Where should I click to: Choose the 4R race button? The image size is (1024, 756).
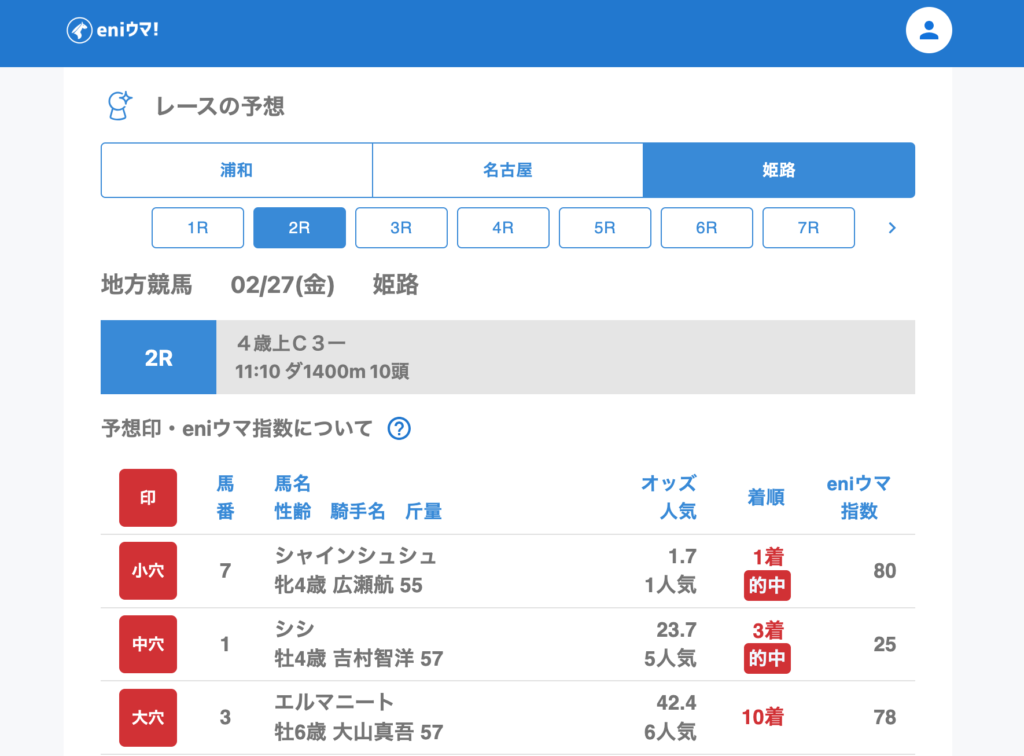point(503,228)
